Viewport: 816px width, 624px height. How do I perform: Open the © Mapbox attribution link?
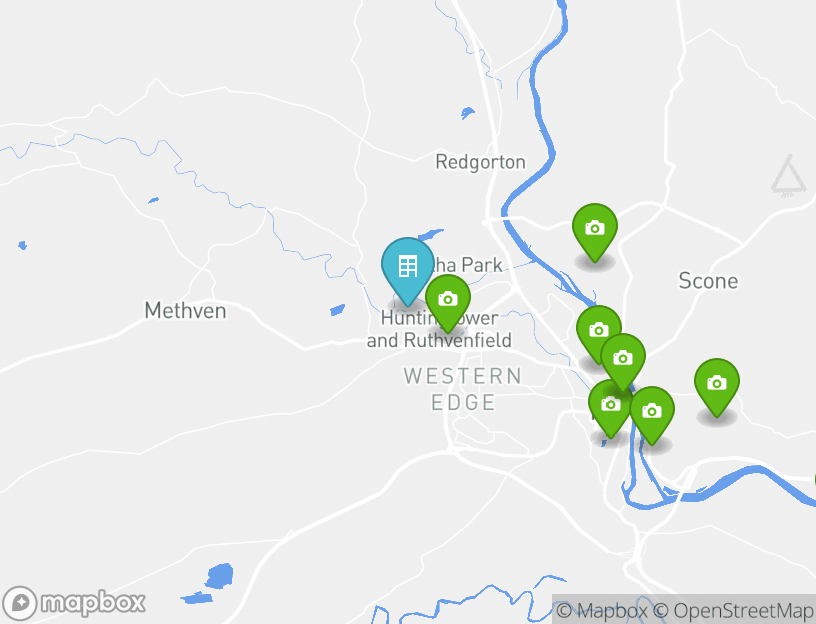[x=602, y=610]
